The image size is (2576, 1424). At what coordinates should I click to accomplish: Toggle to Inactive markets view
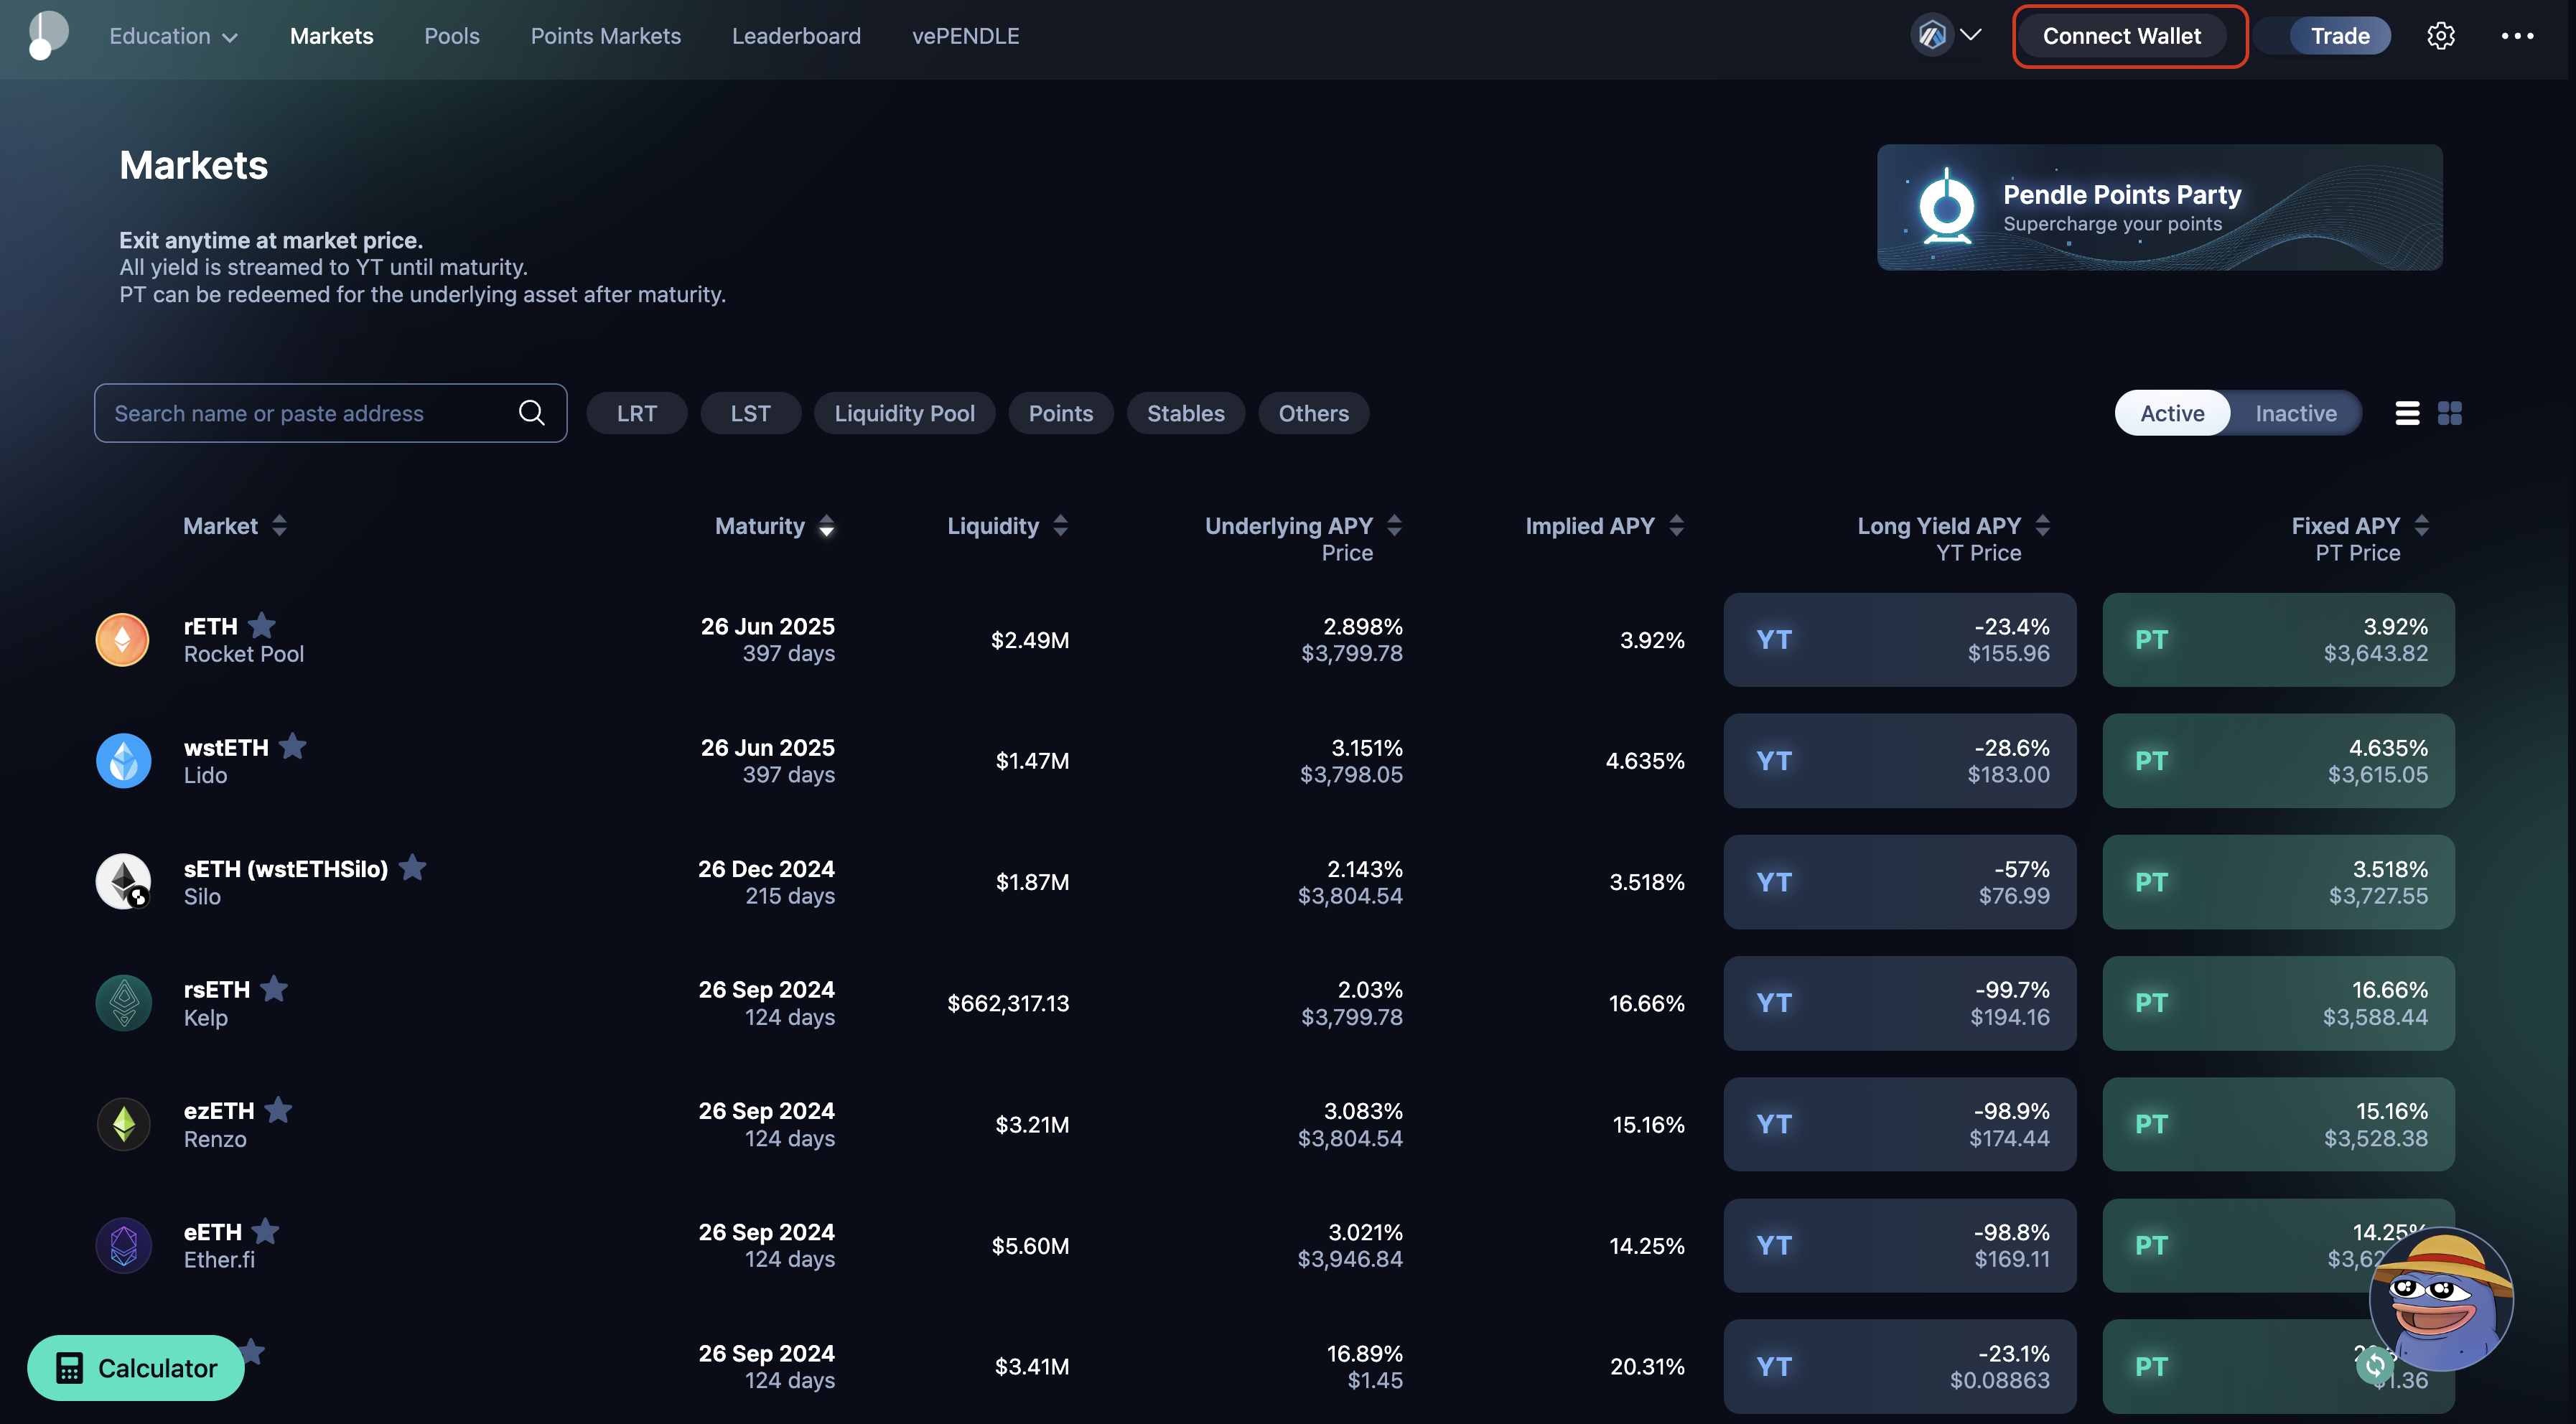click(2295, 411)
